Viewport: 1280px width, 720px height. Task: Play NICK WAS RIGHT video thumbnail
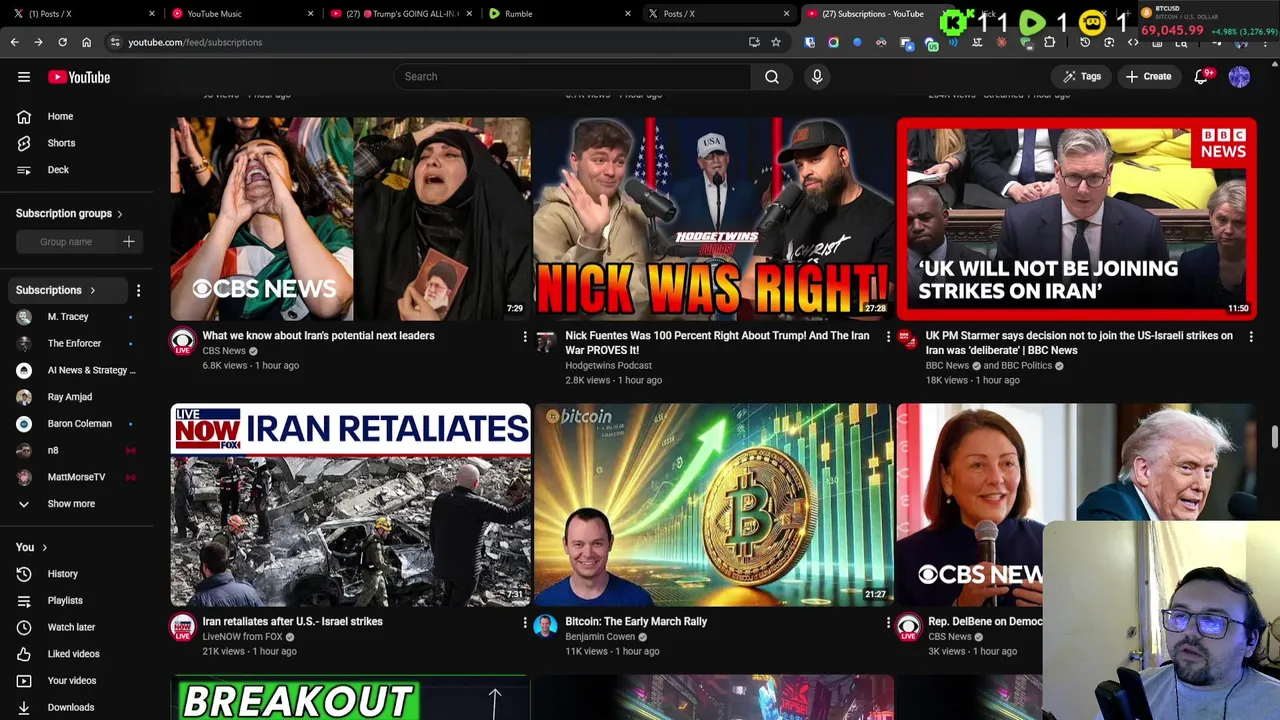tap(713, 219)
